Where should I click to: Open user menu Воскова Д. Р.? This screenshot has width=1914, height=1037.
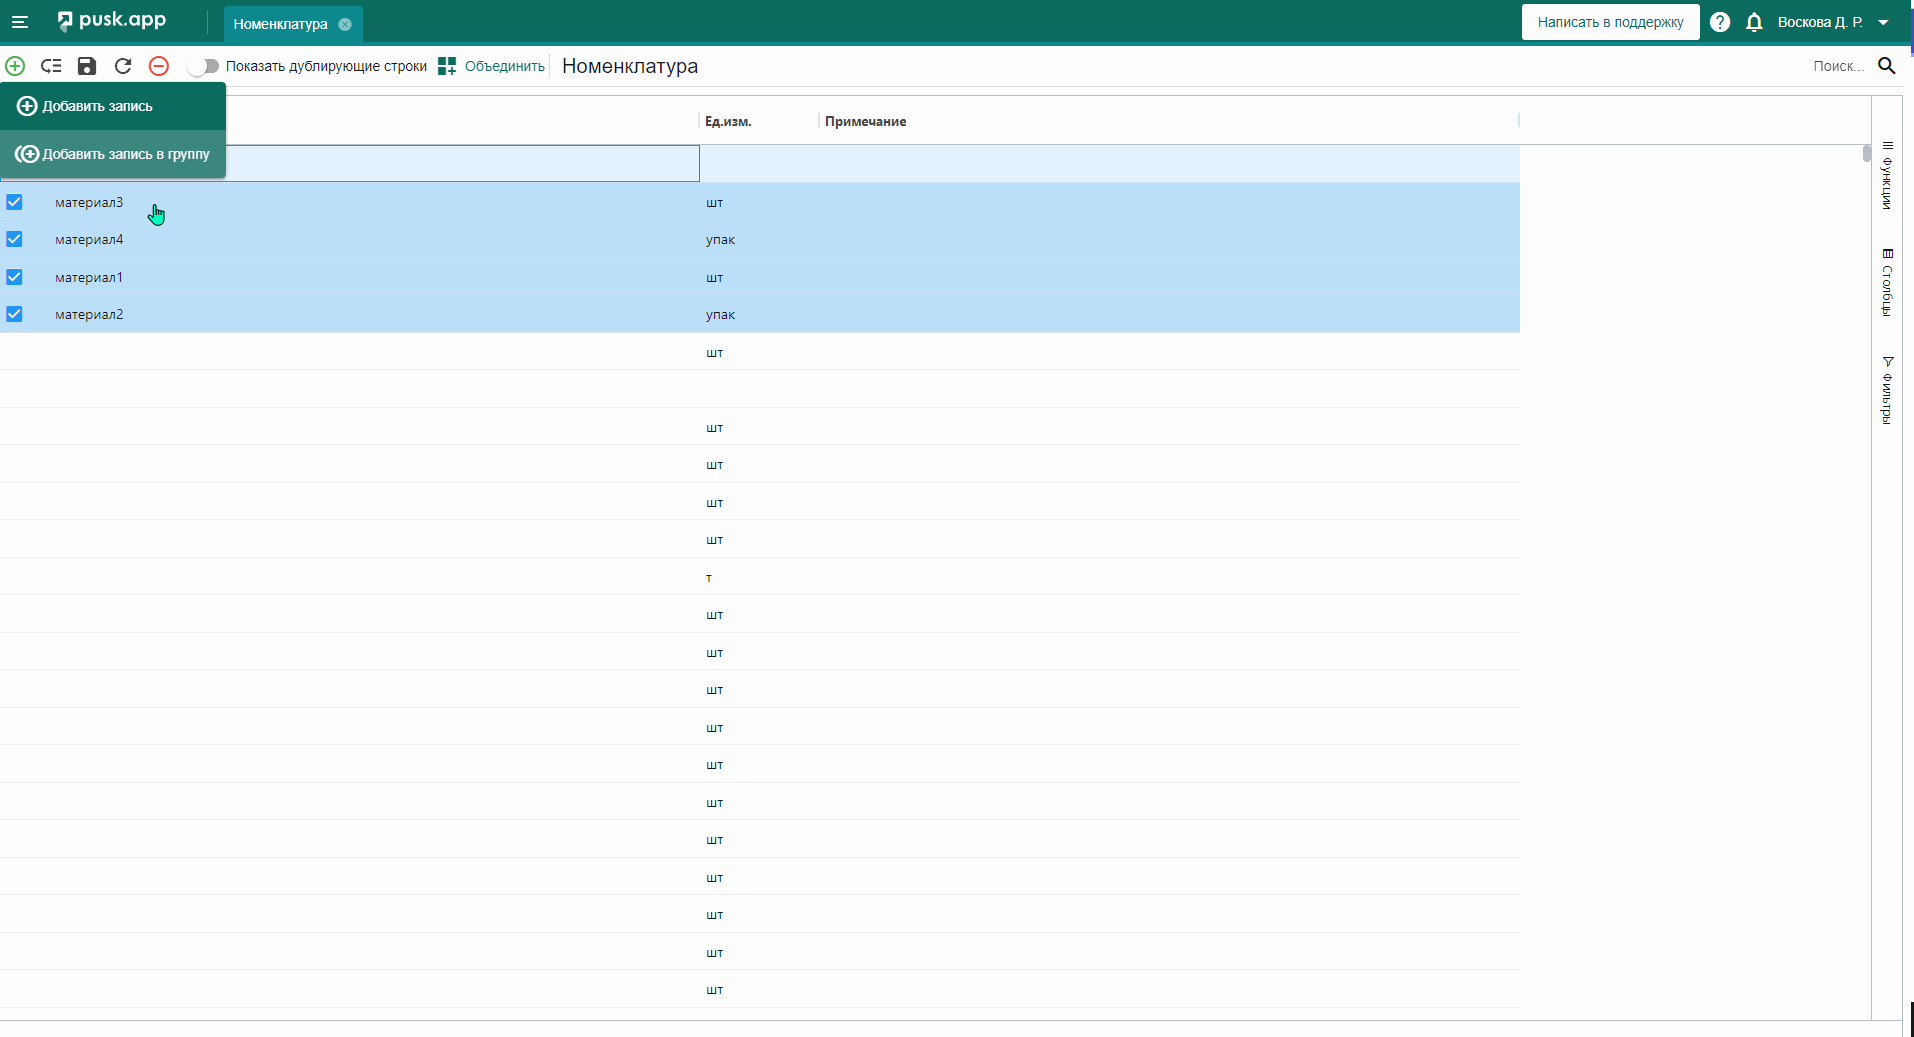[1833, 22]
